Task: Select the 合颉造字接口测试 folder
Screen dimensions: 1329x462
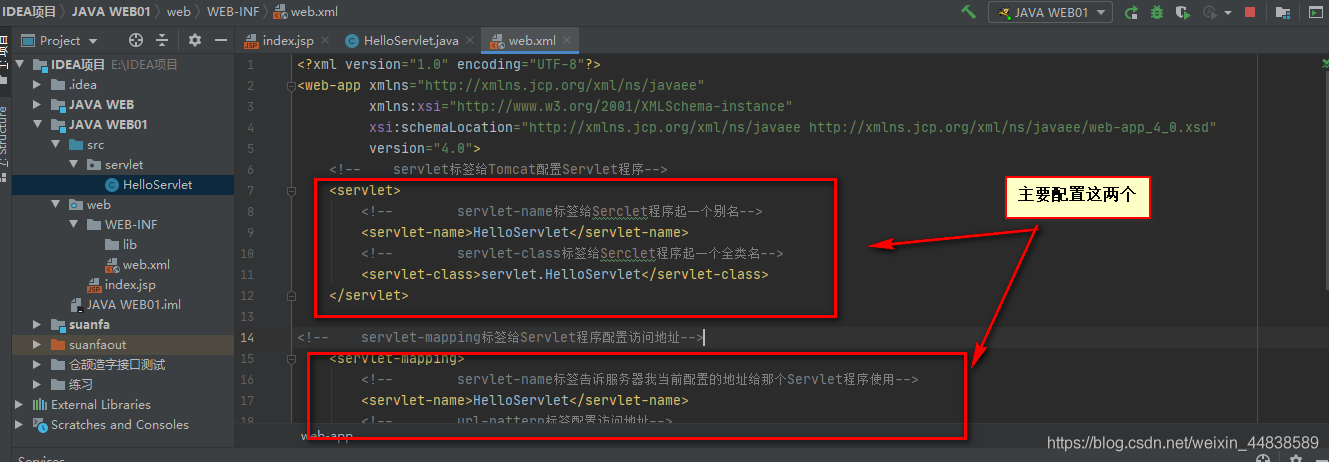Action: (x=116, y=365)
